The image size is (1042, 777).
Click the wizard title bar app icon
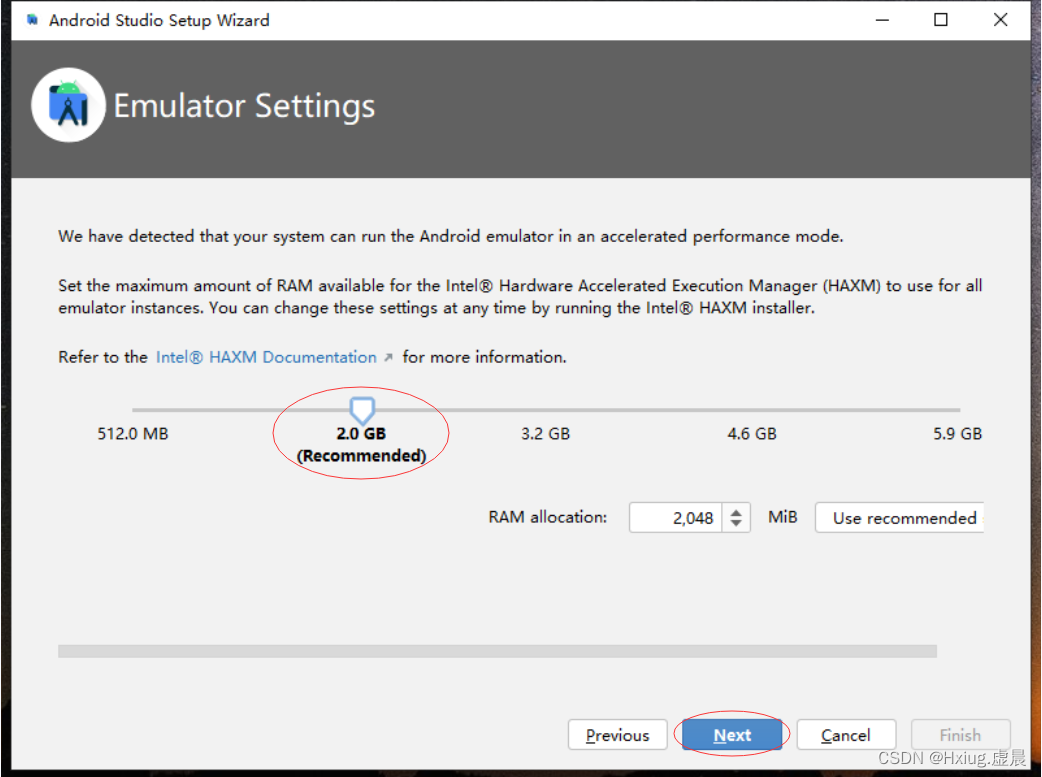[x=31, y=18]
